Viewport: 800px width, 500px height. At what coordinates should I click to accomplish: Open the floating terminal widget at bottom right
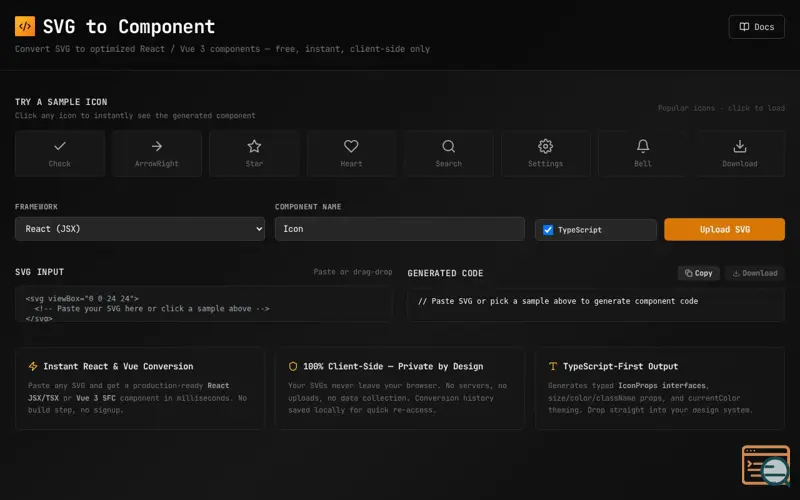[766, 466]
